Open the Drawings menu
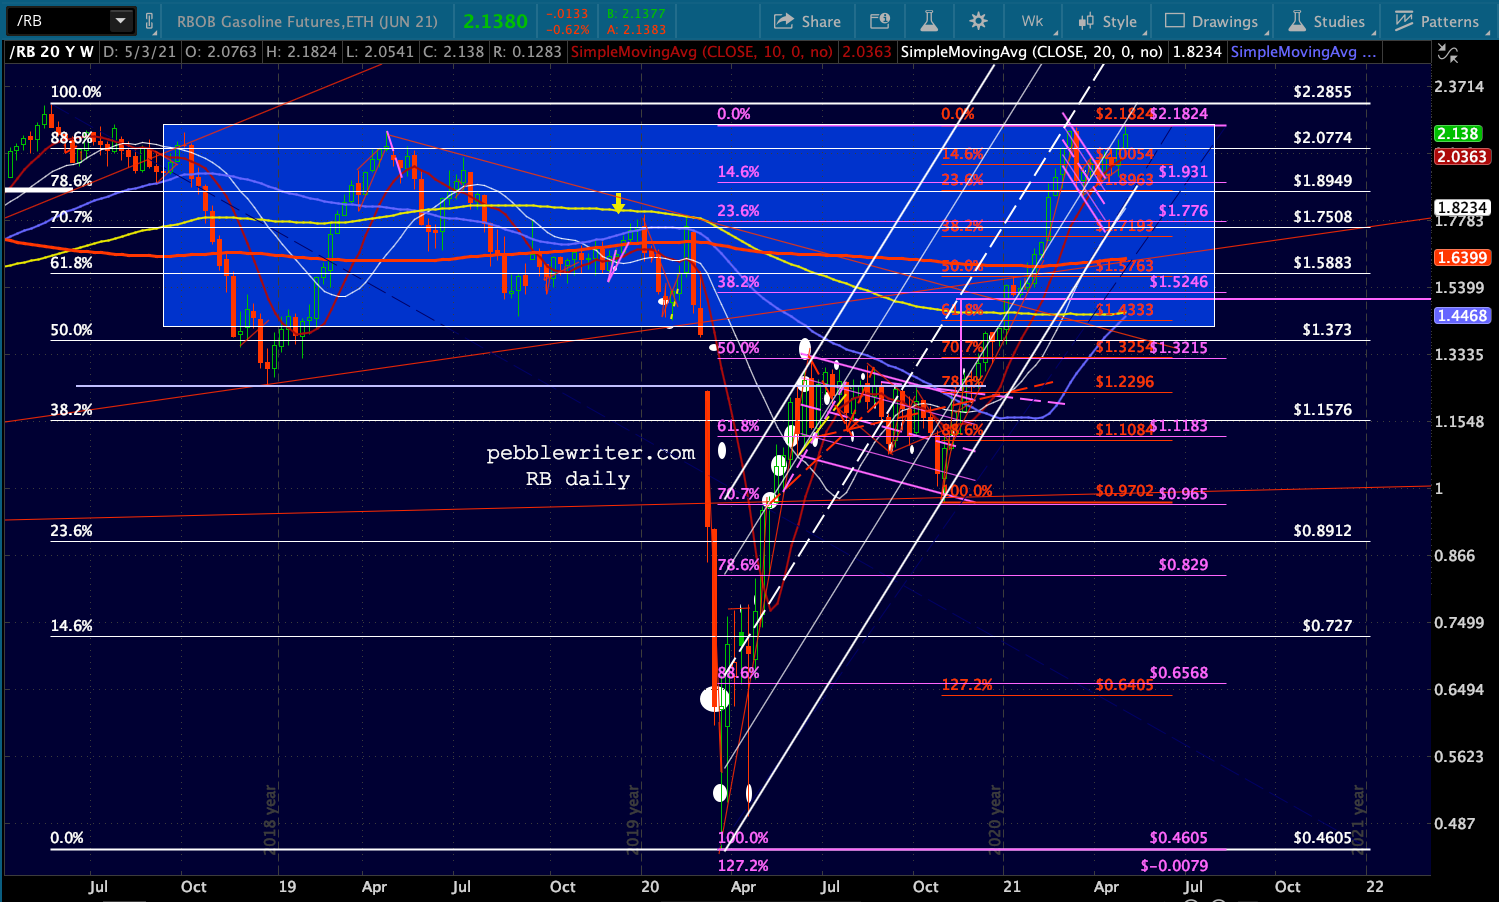The image size is (1499, 902). 1211,21
